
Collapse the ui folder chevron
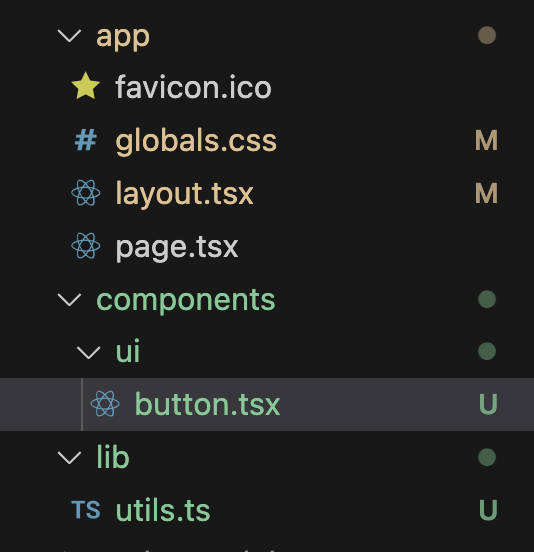pos(88,352)
